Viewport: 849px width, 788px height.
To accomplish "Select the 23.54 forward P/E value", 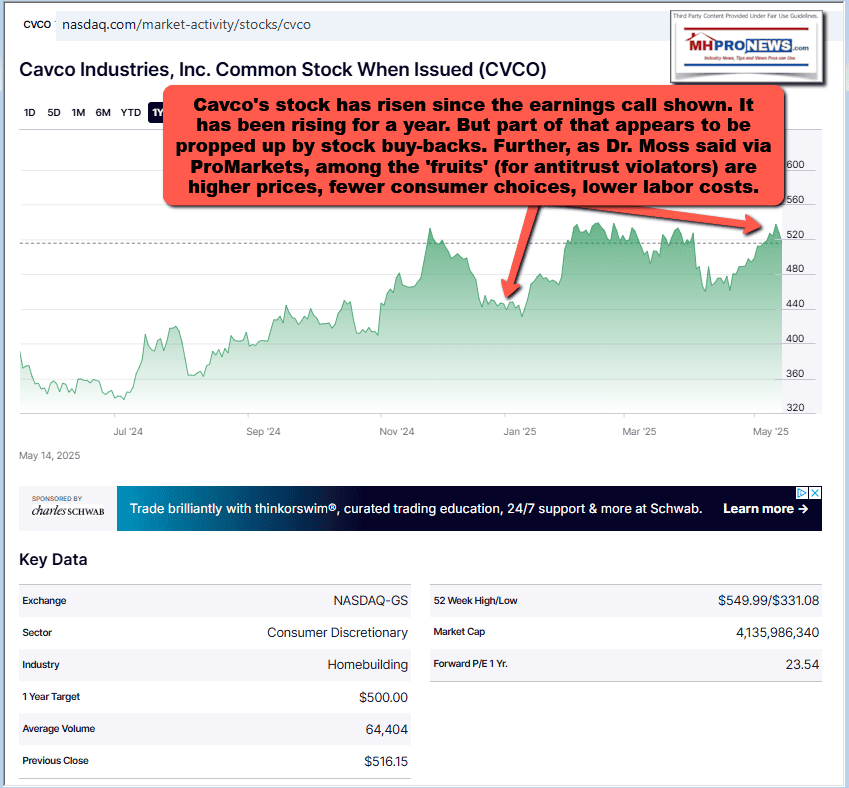I will pyautogui.click(x=802, y=665).
